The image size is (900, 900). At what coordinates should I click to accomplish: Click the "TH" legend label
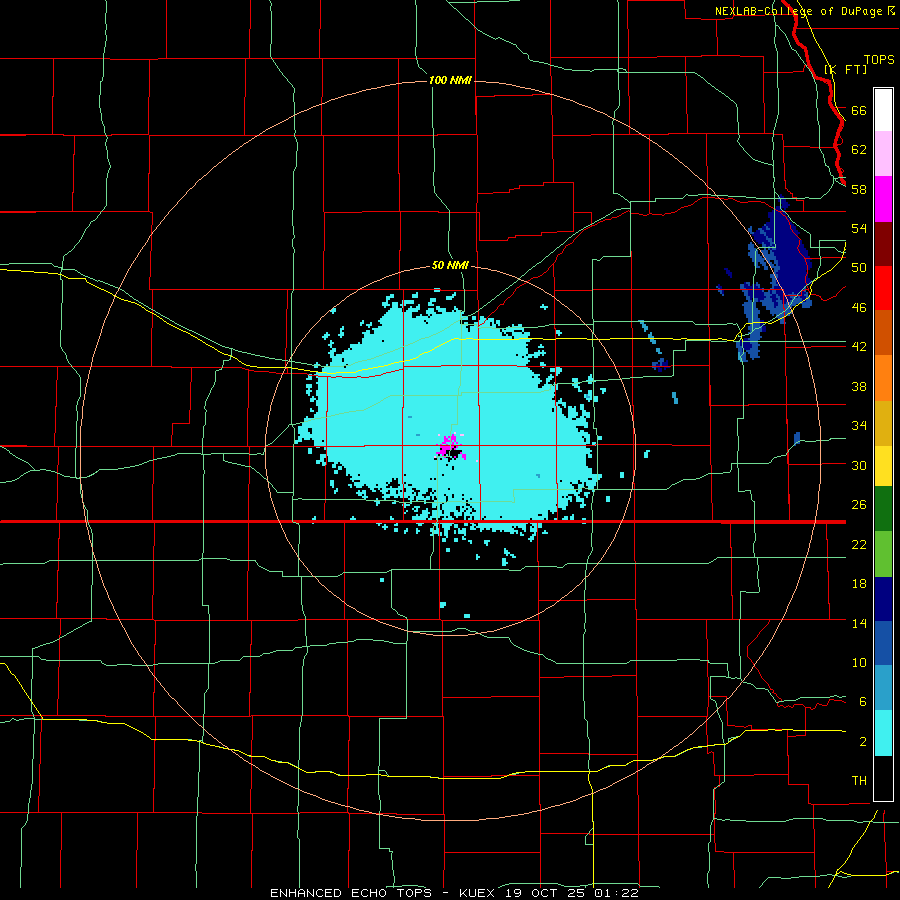(x=859, y=781)
